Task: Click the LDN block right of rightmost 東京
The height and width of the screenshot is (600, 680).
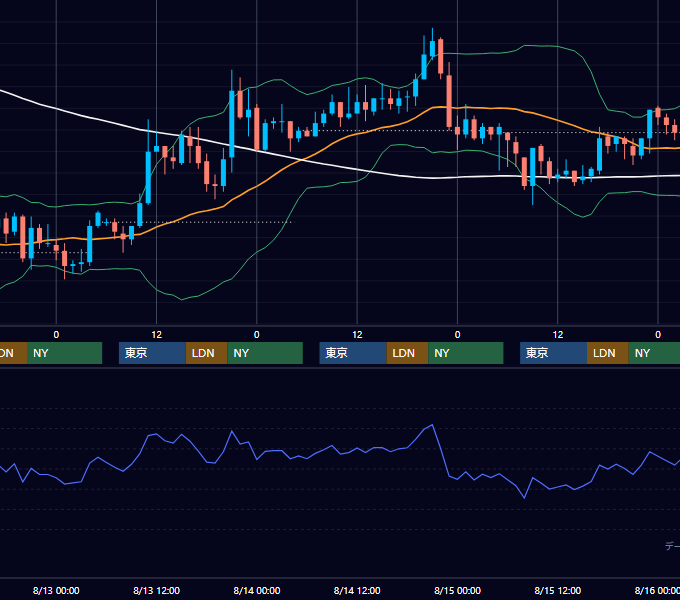Action: pos(608,353)
